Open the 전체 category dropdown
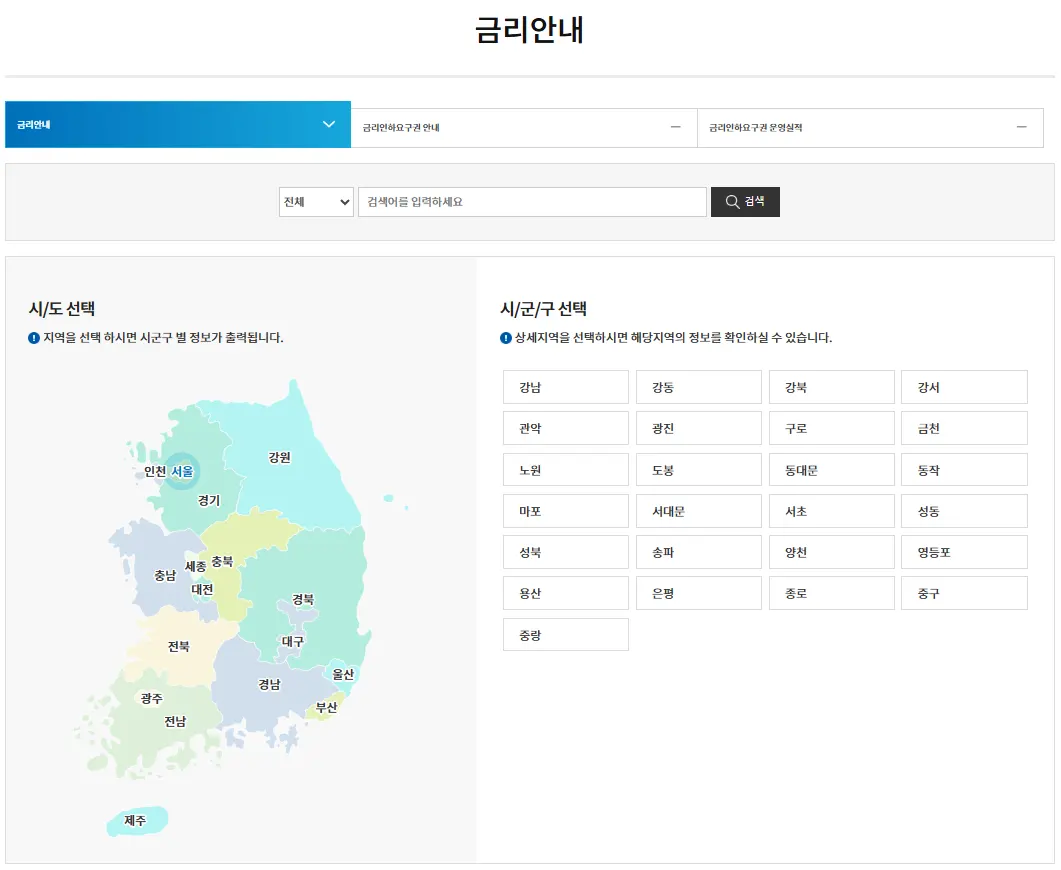This screenshot has width=1061, height=870. click(315, 201)
